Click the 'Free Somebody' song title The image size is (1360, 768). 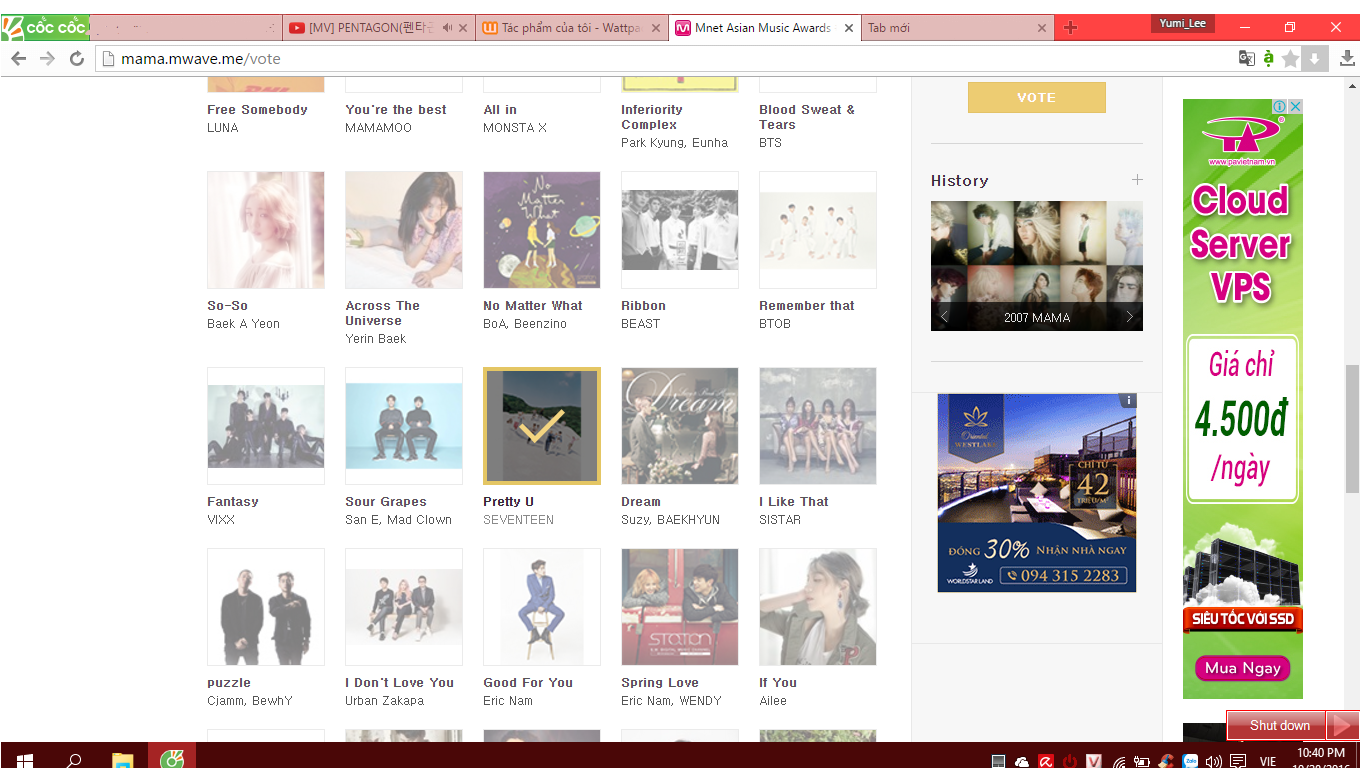pos(257,110)
